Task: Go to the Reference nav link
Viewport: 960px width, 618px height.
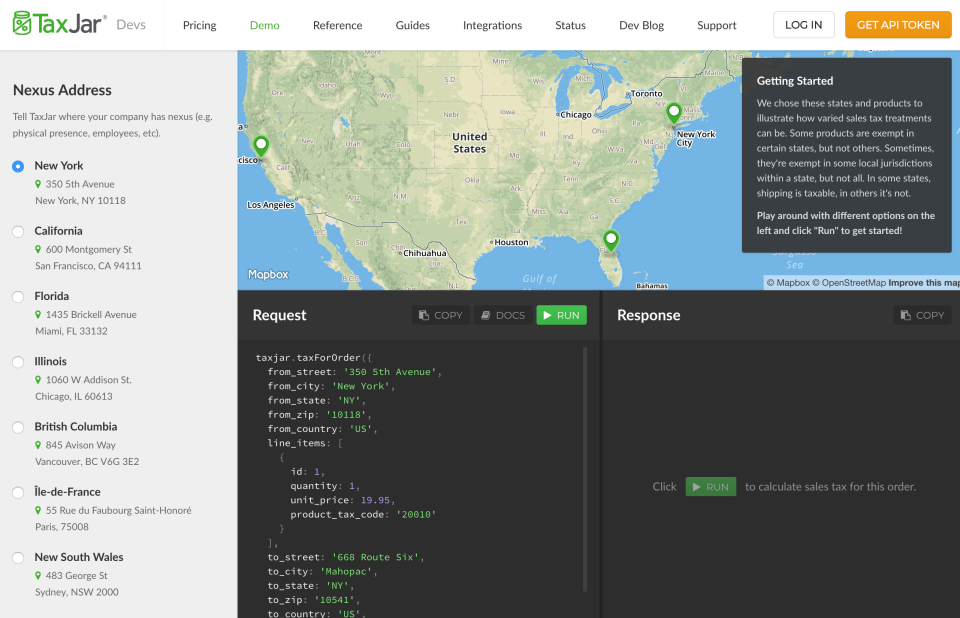Action: pos(337,25)
